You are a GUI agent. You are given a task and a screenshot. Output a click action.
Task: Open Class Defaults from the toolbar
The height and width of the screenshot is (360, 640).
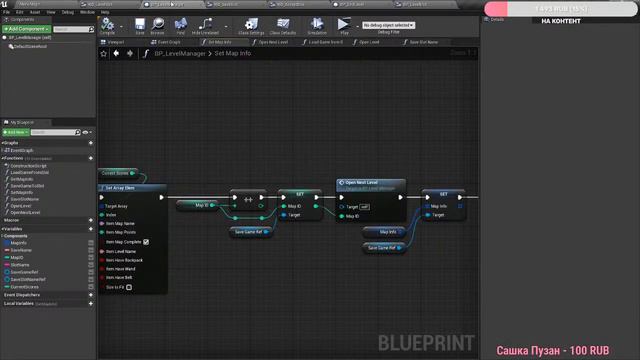pyautogui.click(x=283, y=25)
